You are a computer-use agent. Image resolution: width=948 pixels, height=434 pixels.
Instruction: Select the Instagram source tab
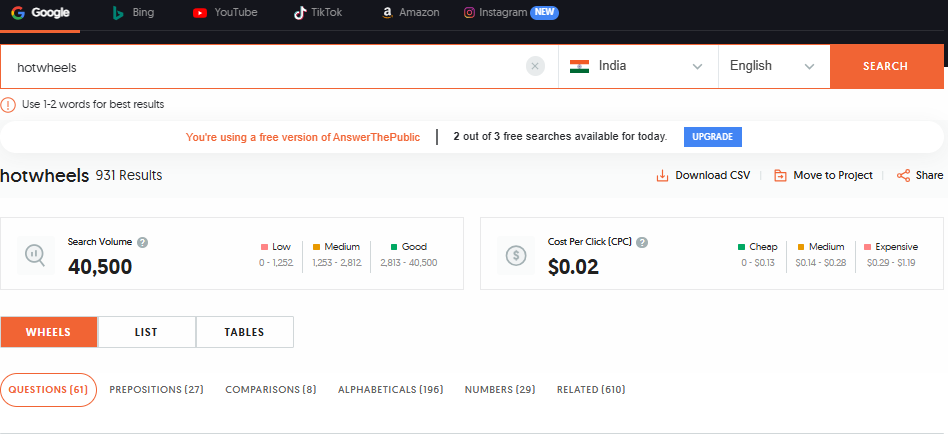tap(511, 13)
